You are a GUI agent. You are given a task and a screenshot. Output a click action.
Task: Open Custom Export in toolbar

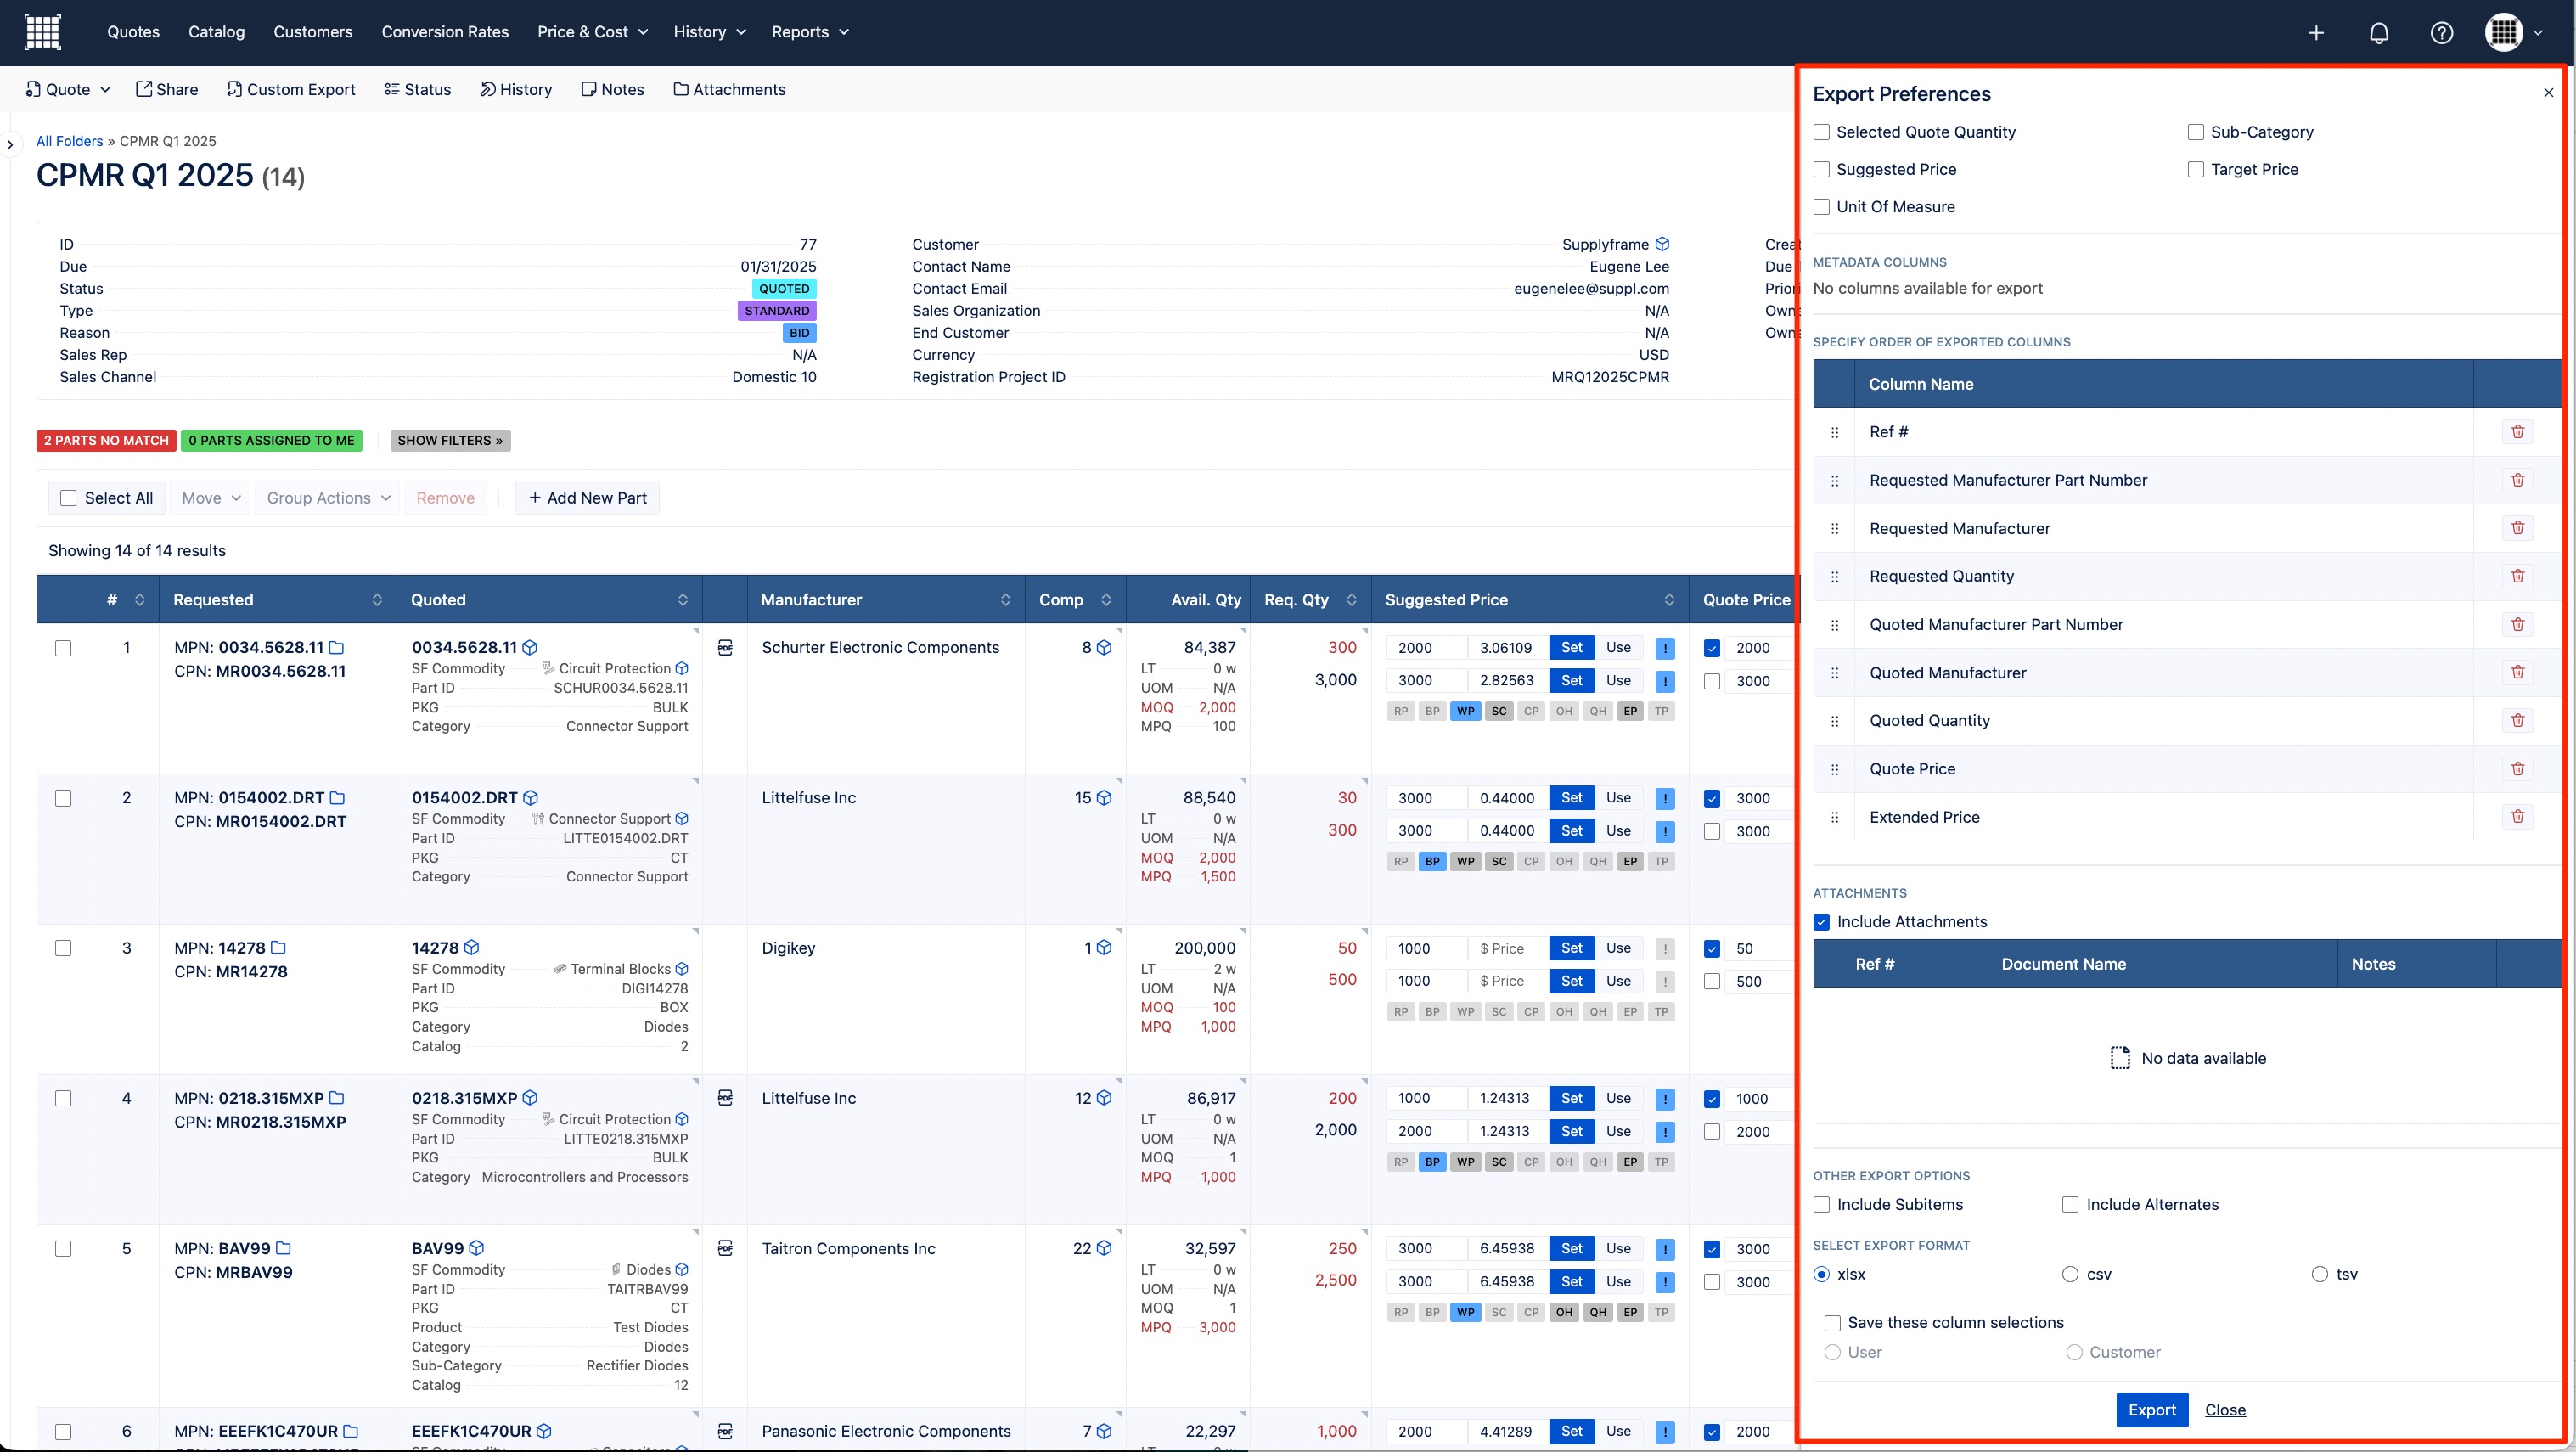[291, 89]
